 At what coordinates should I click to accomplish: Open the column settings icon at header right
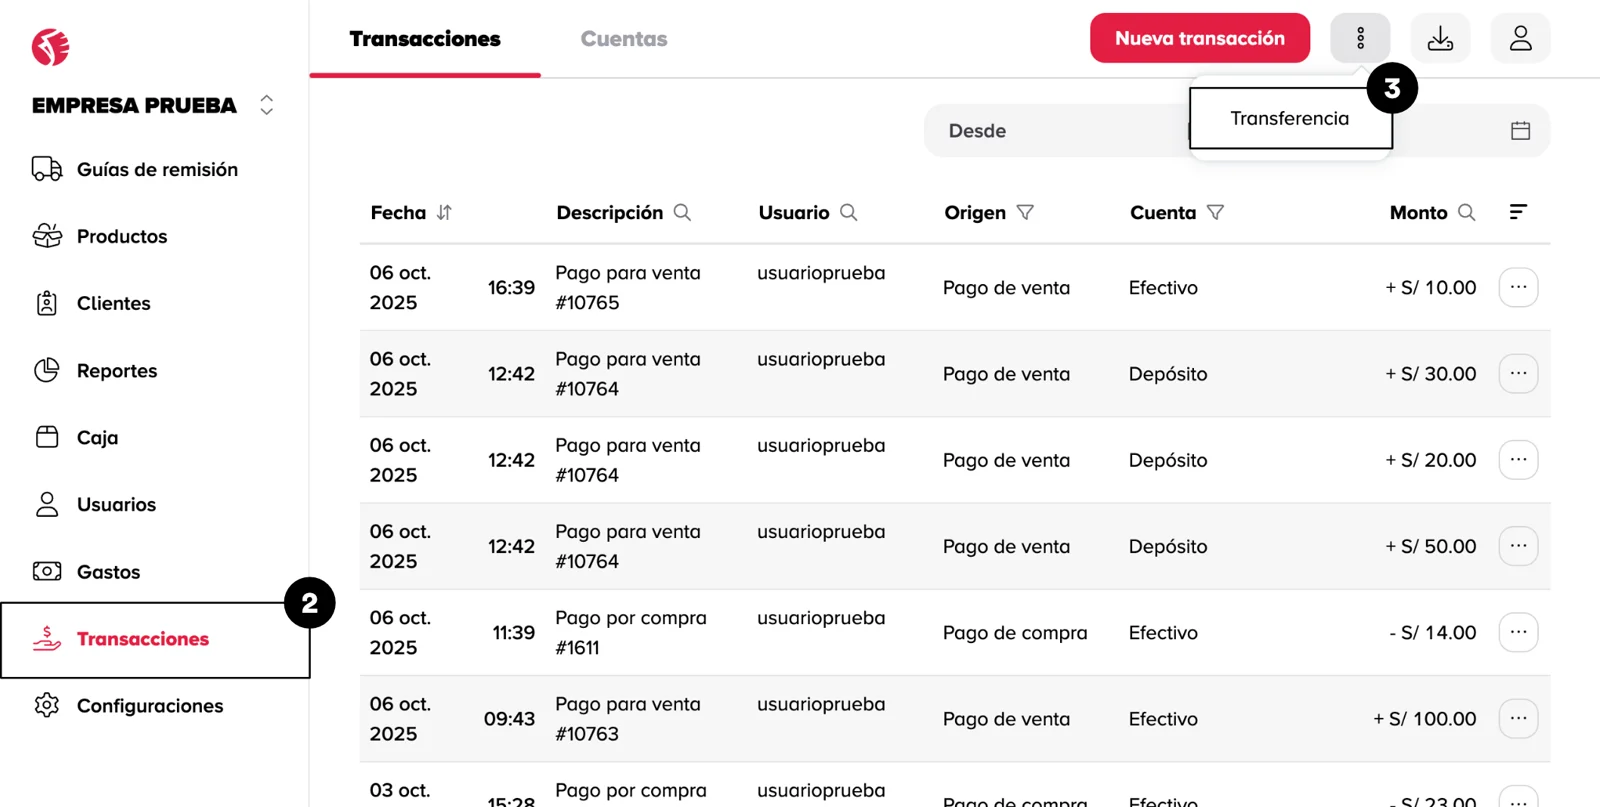1517,212
